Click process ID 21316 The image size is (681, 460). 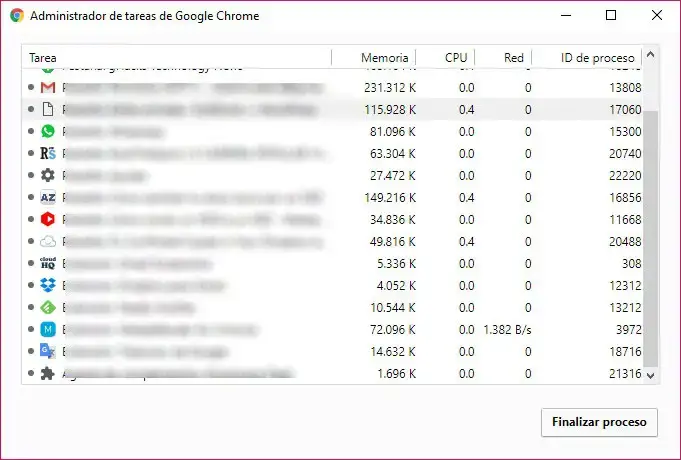(x=625, y=374)
